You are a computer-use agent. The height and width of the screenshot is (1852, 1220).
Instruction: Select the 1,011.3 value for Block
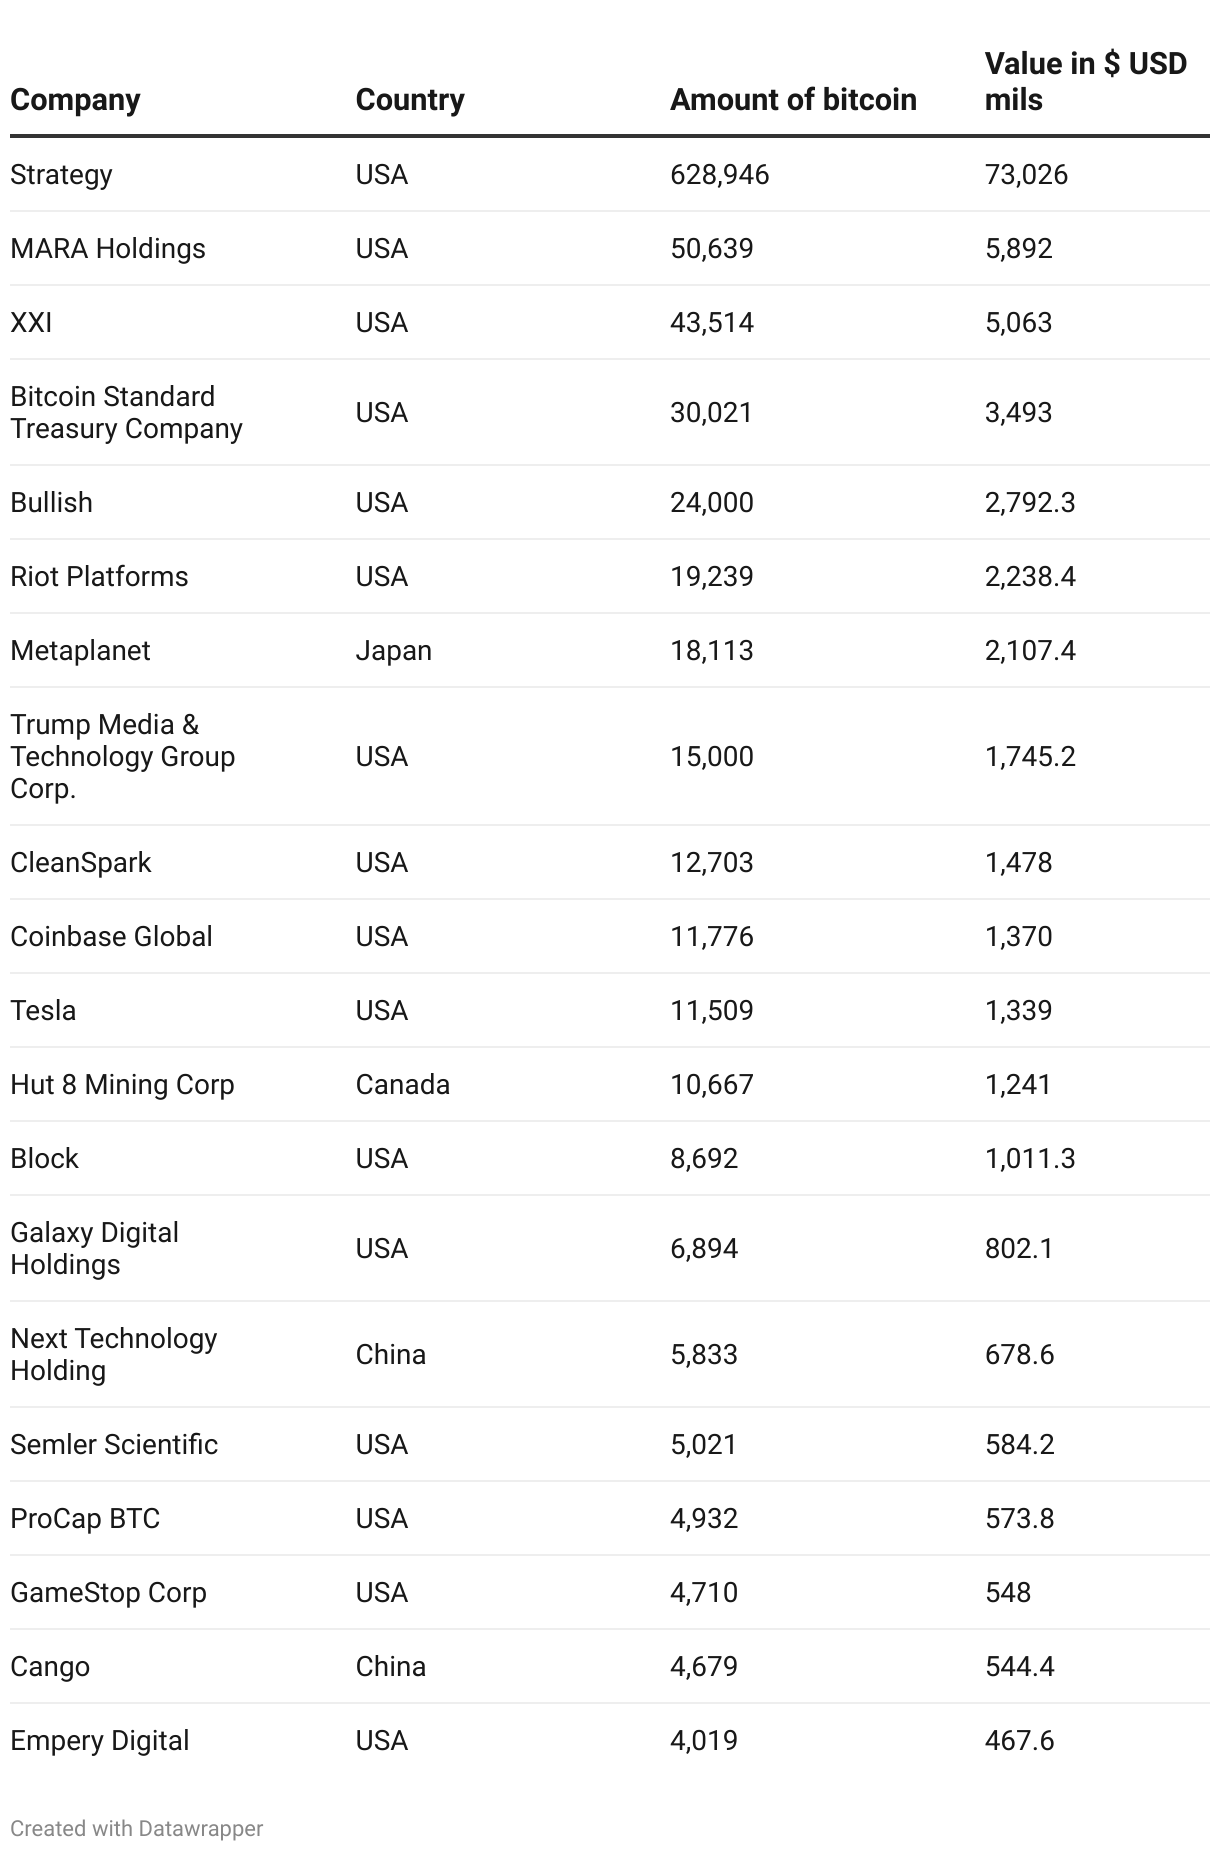tap(1030, 1159)
